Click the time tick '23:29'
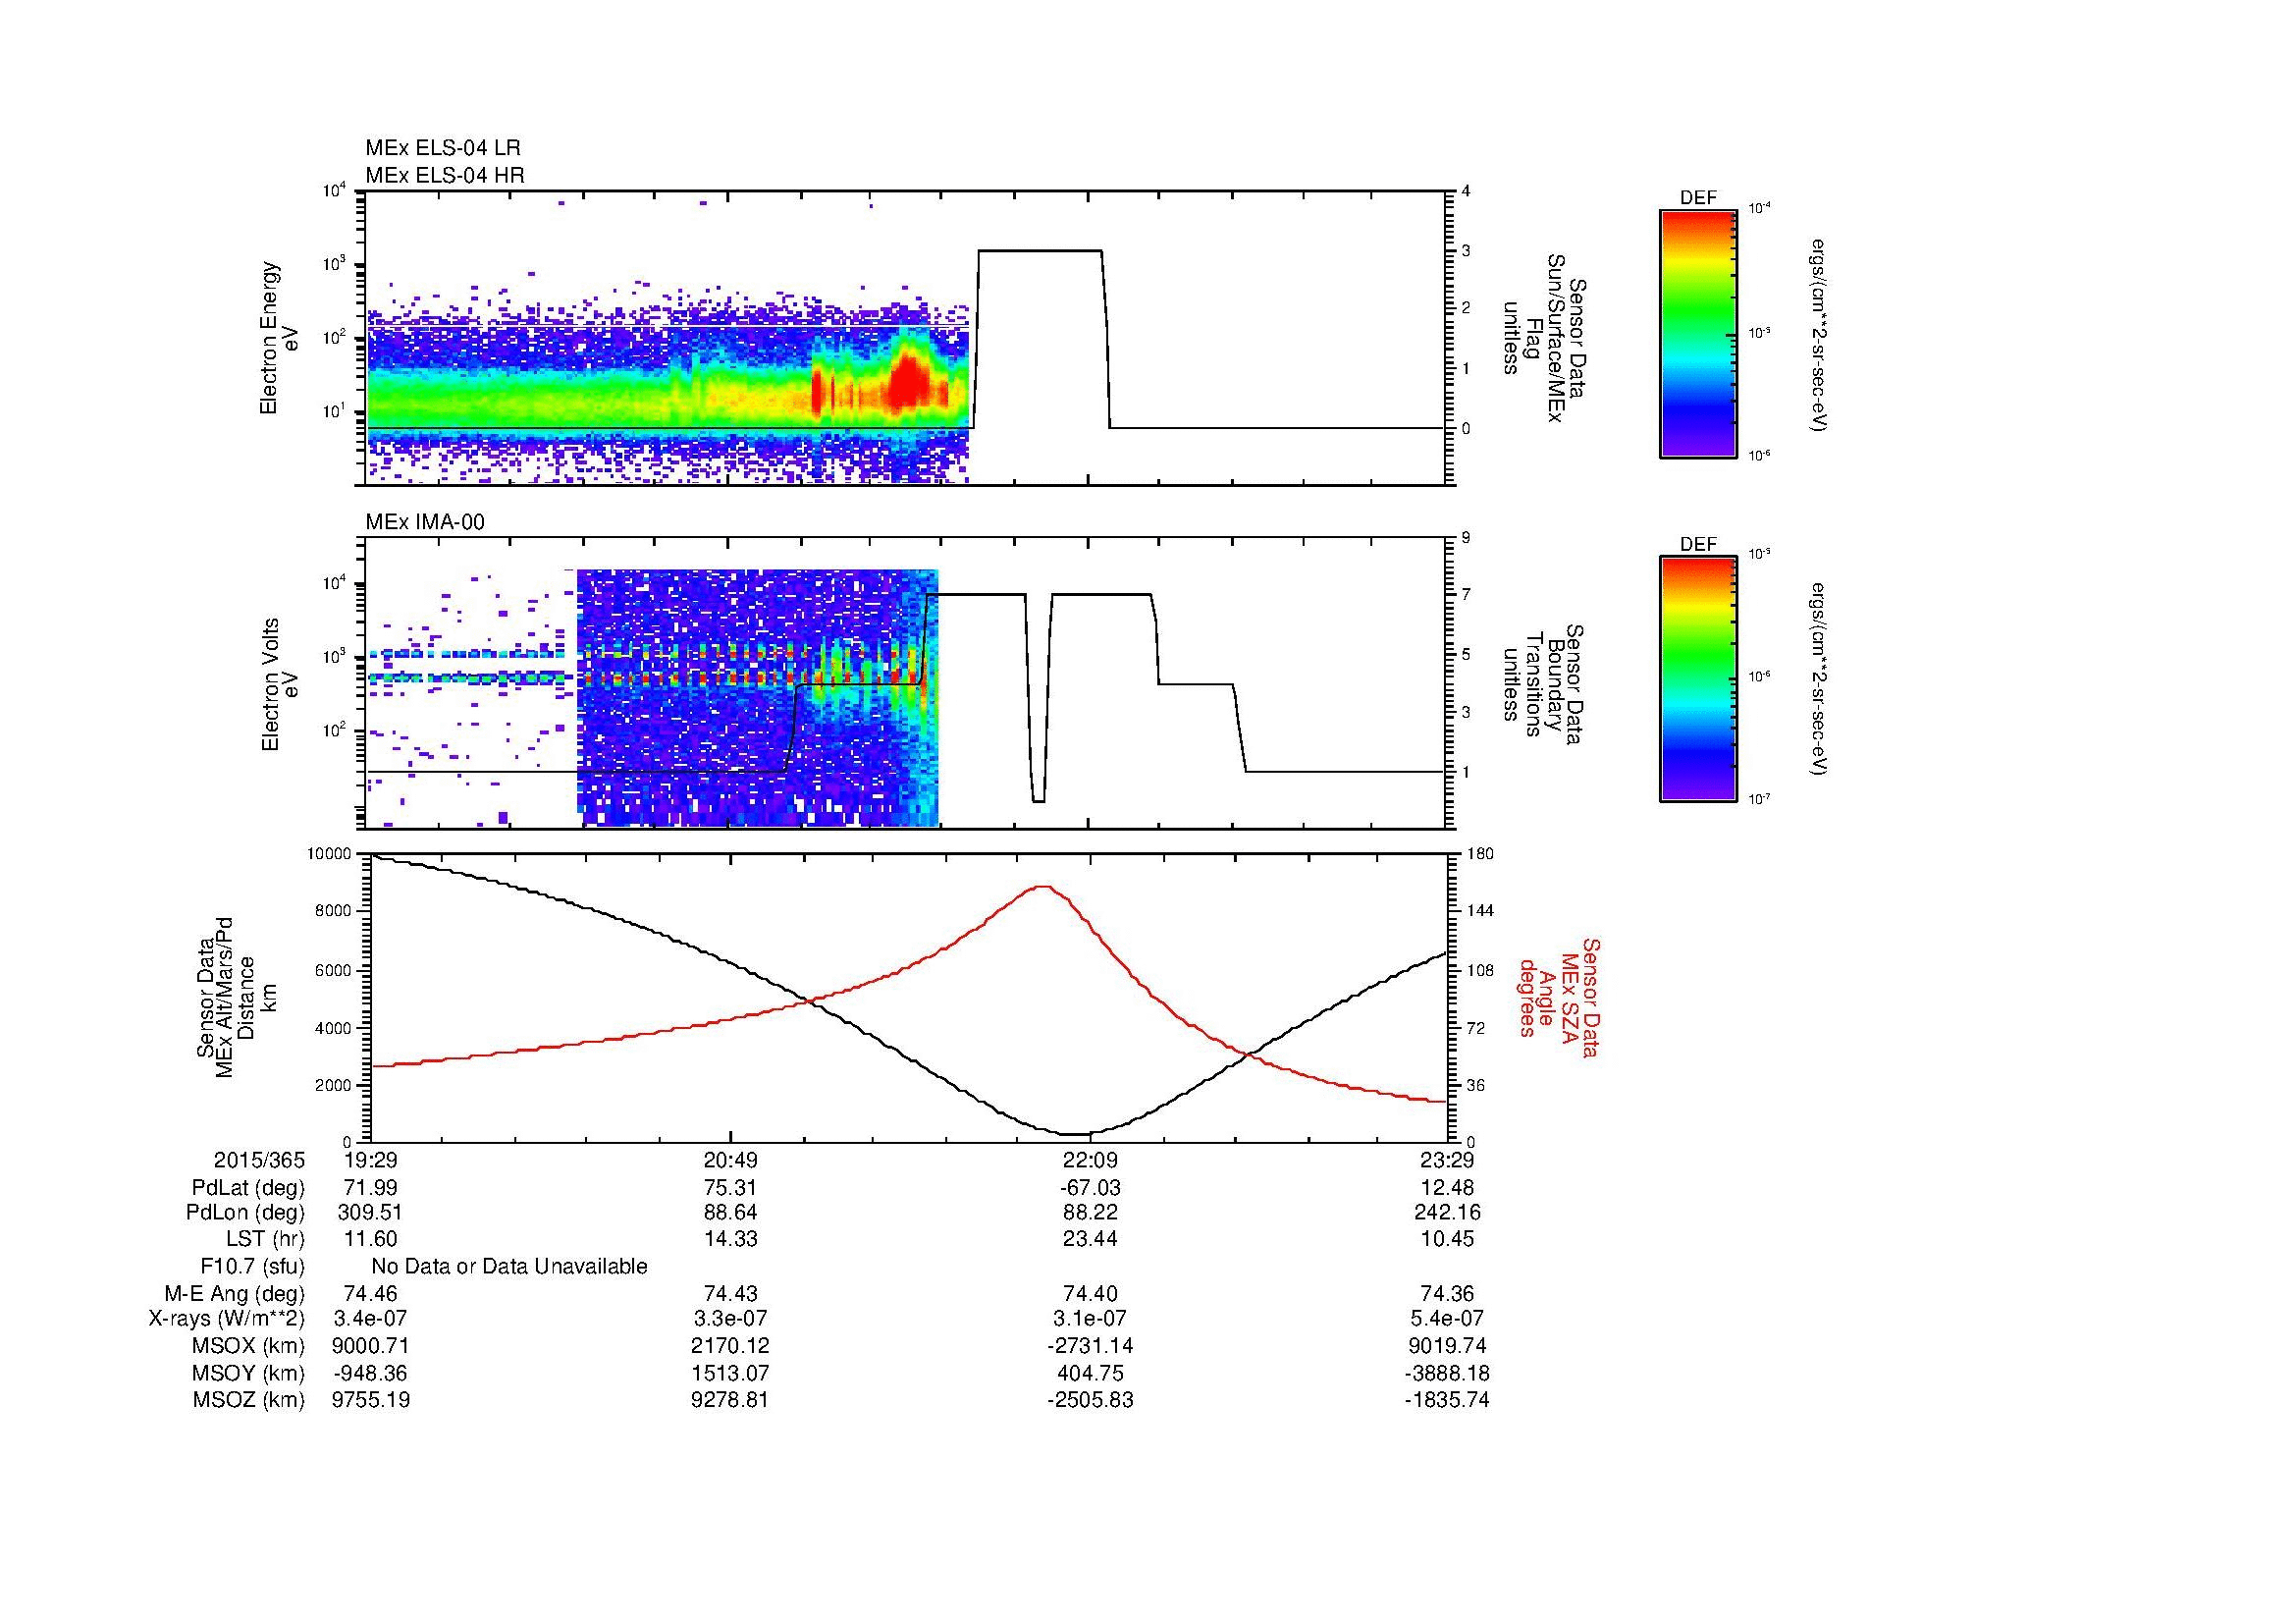 point(1448,1160)
